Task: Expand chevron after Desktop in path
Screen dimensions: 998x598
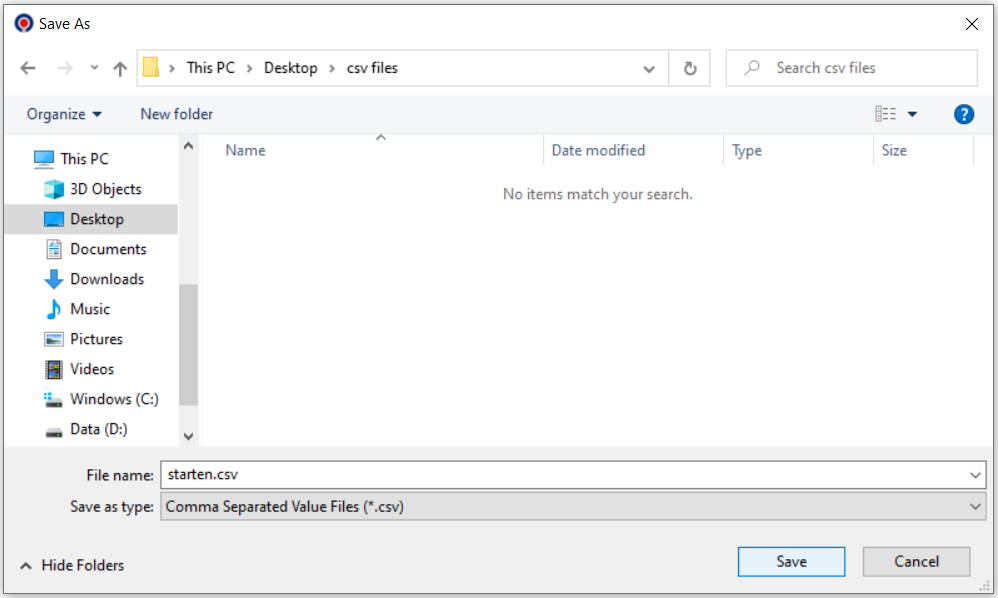Action: tap(332, 68)
